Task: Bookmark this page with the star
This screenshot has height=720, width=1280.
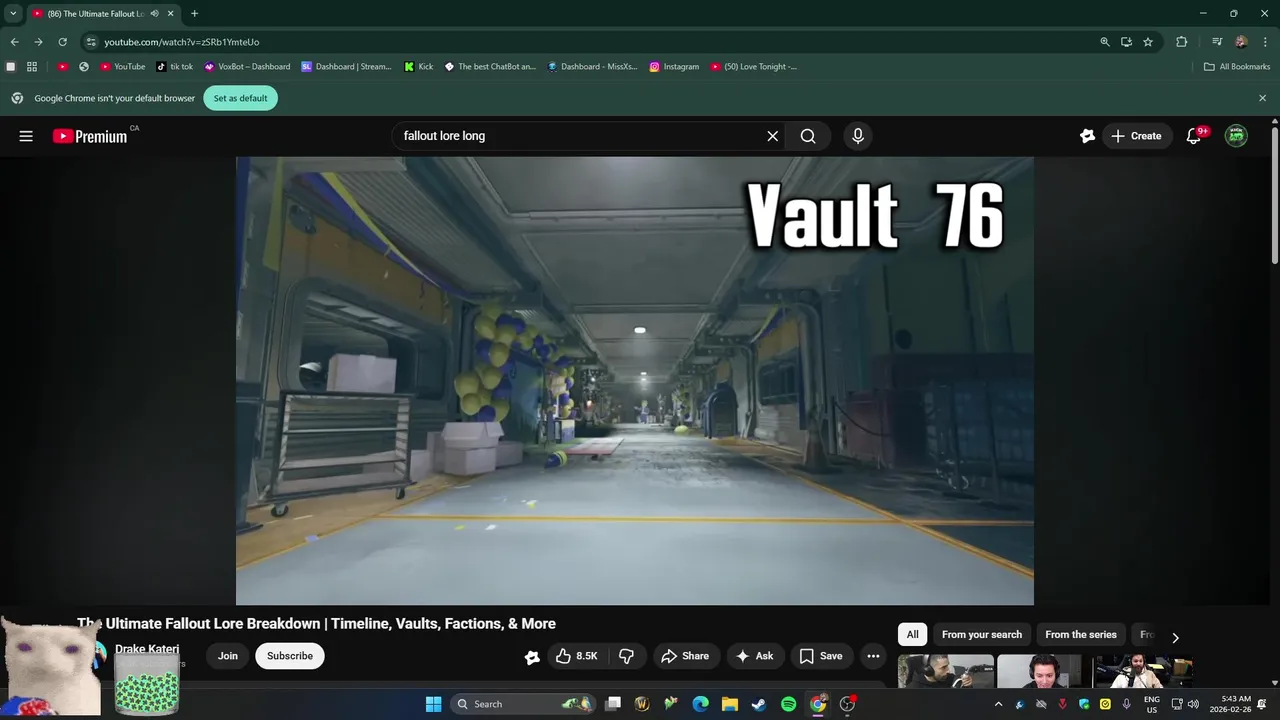Action: click(x=1148, y=42)
